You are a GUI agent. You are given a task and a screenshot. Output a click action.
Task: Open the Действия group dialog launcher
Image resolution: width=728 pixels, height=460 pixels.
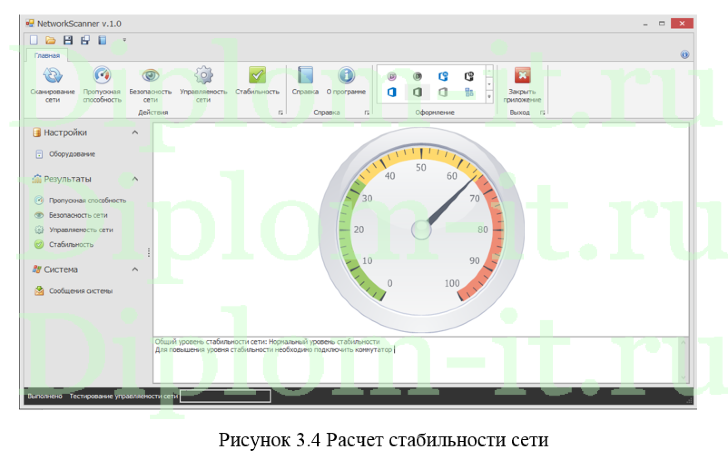pyautogui.click(x=280, y=112)
